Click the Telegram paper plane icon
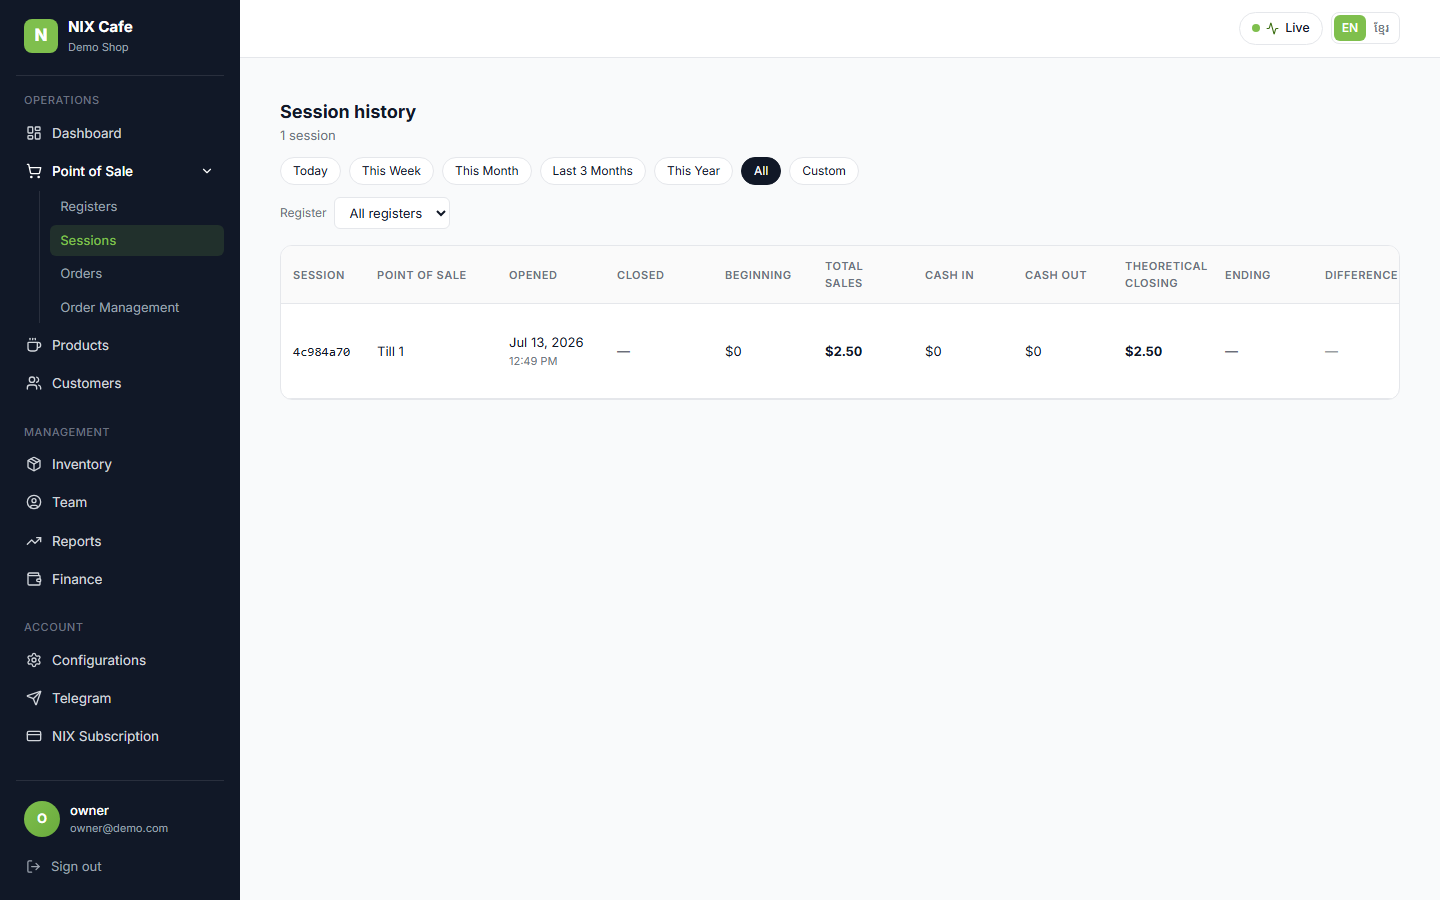This screenshot has width=1440, height=900. point(34,698)
